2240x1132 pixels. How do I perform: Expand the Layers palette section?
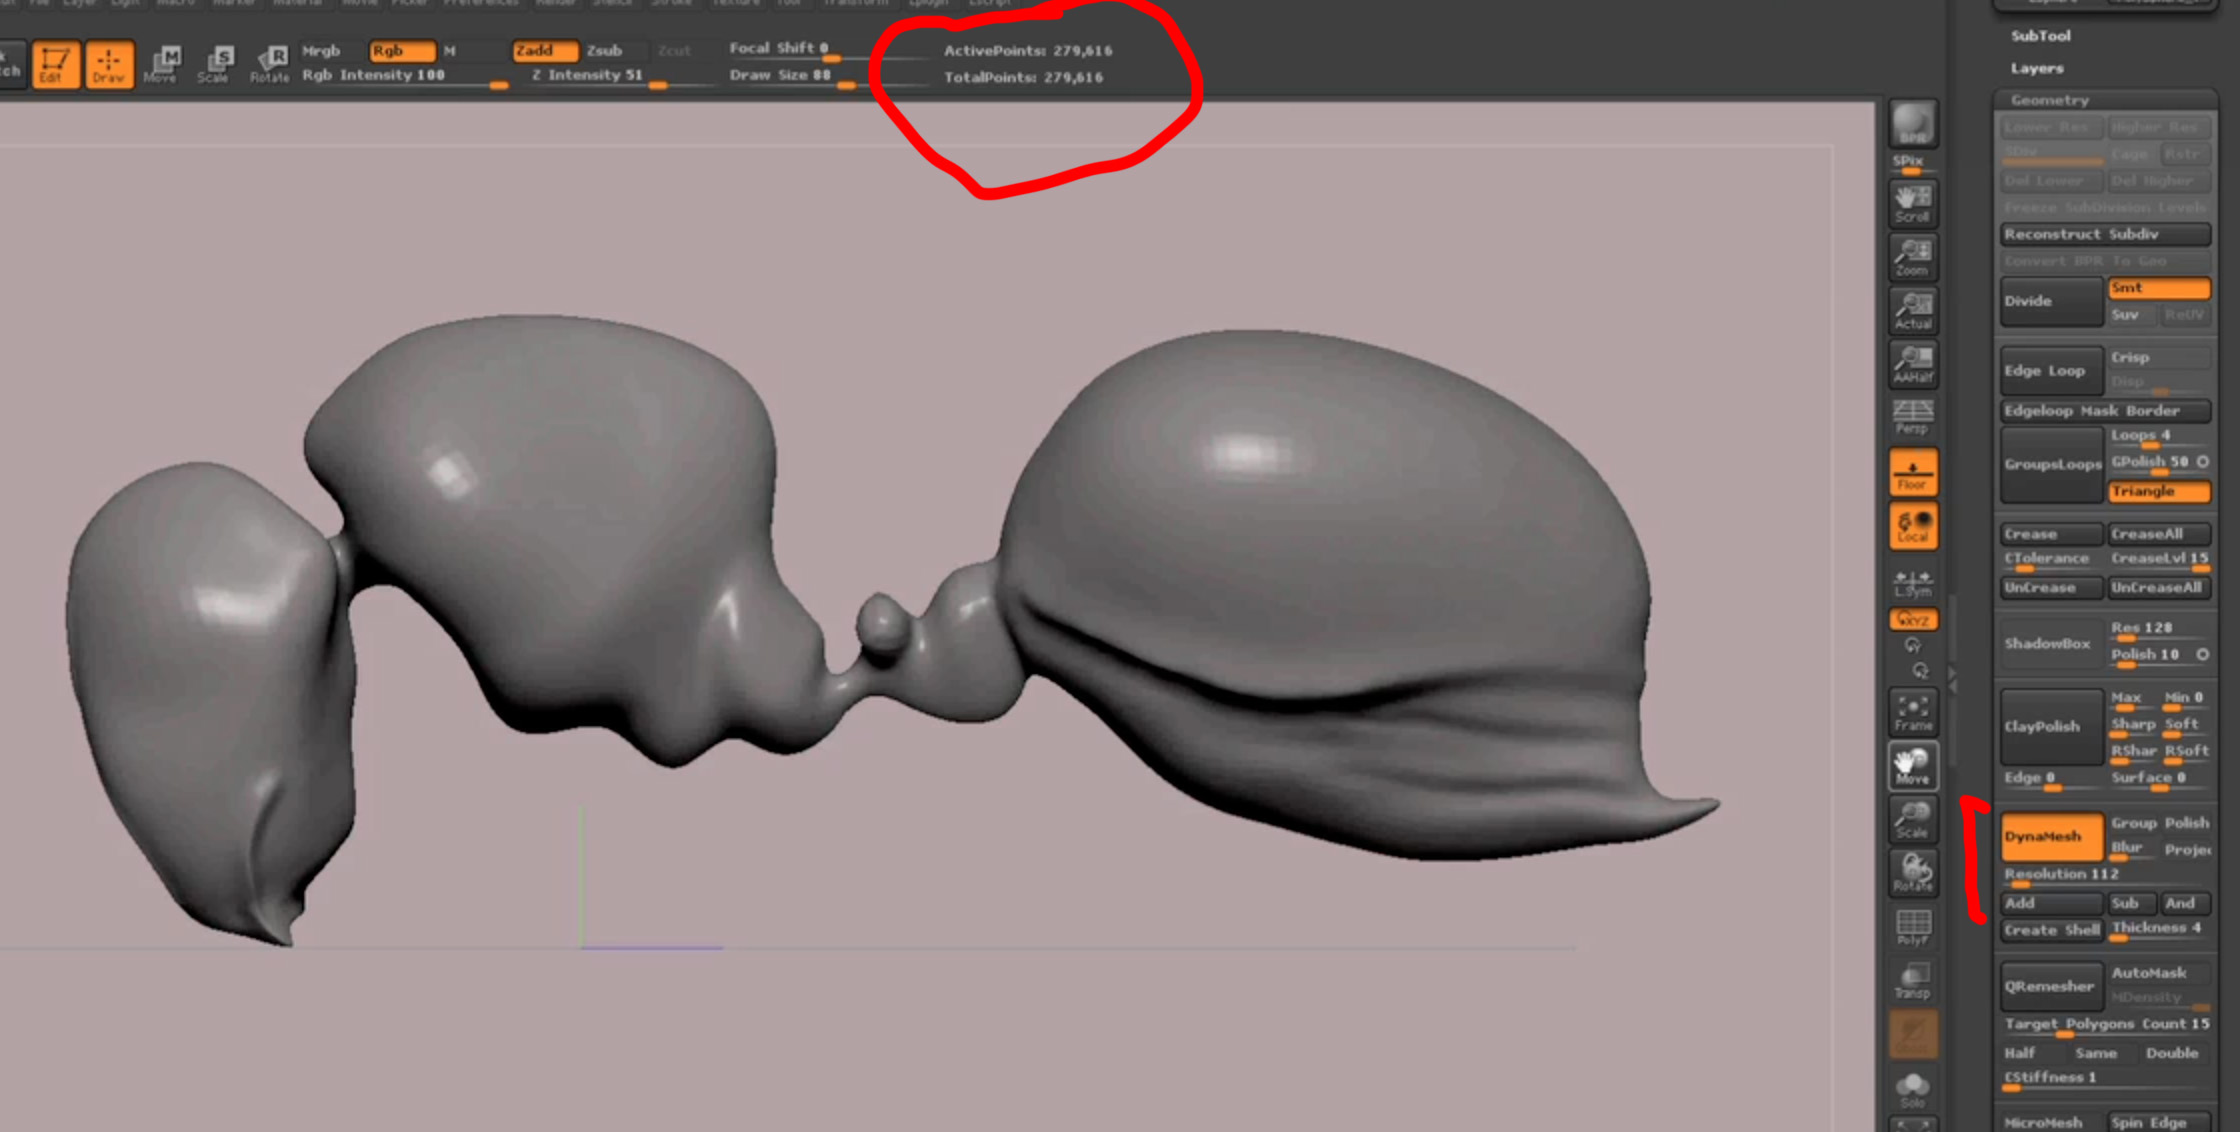coord(2037,68)
